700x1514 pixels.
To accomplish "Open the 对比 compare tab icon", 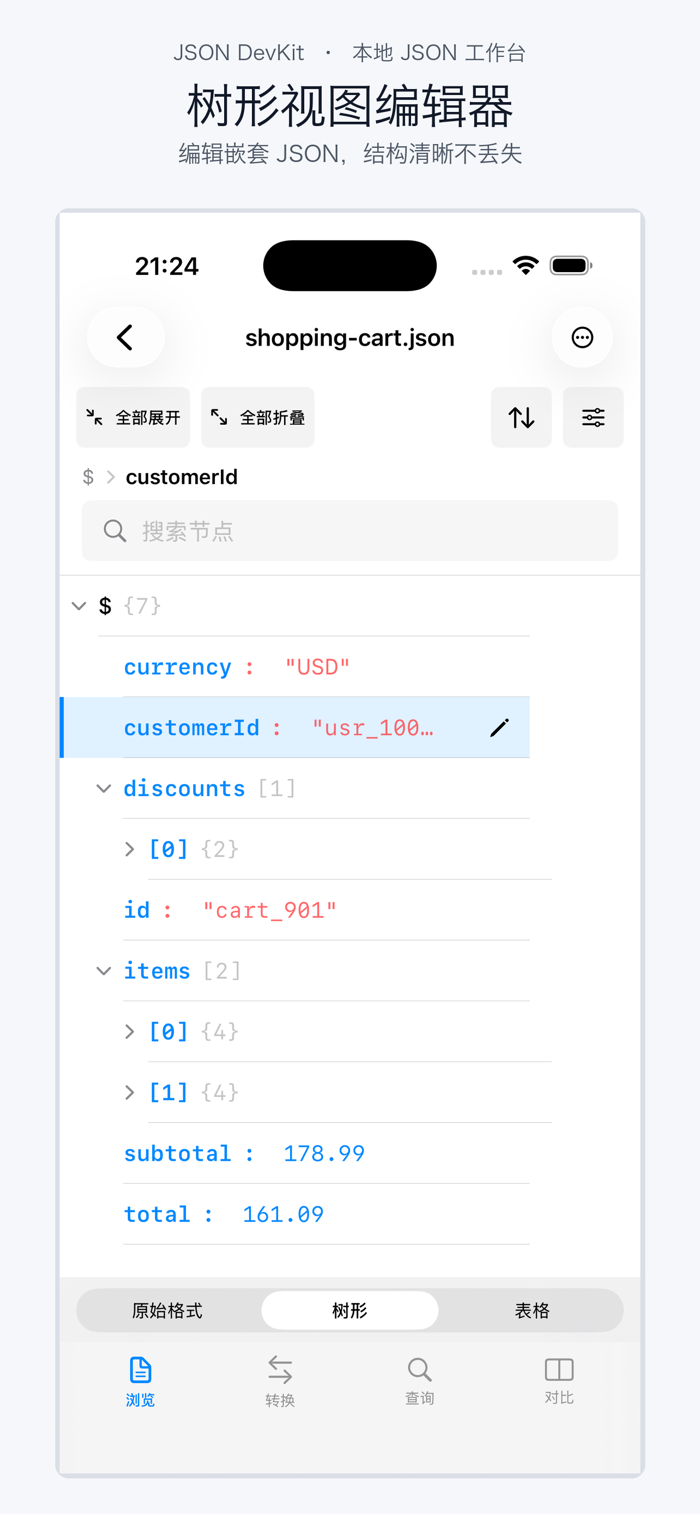I will 559,1369.
